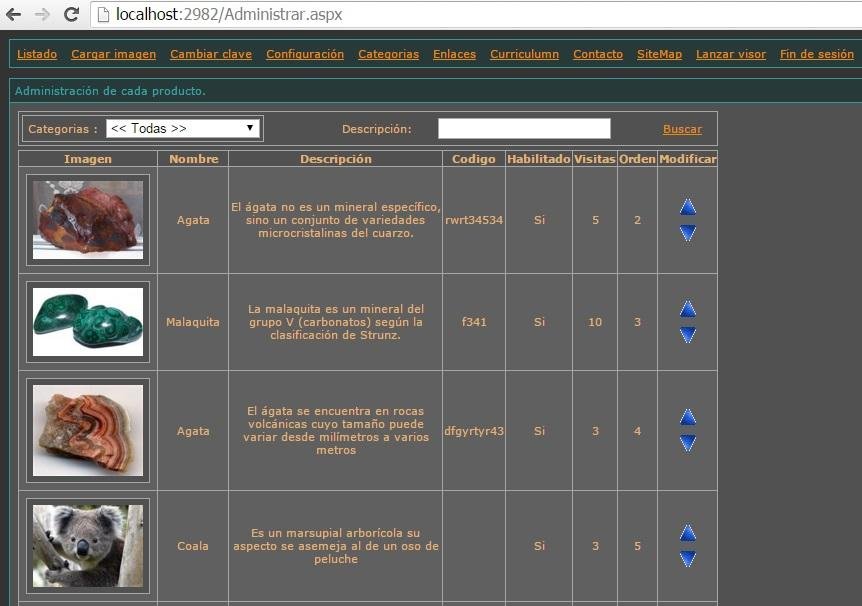862x606 pixels.
Task: Click the browser back arrow
Action: click(14, 15)
